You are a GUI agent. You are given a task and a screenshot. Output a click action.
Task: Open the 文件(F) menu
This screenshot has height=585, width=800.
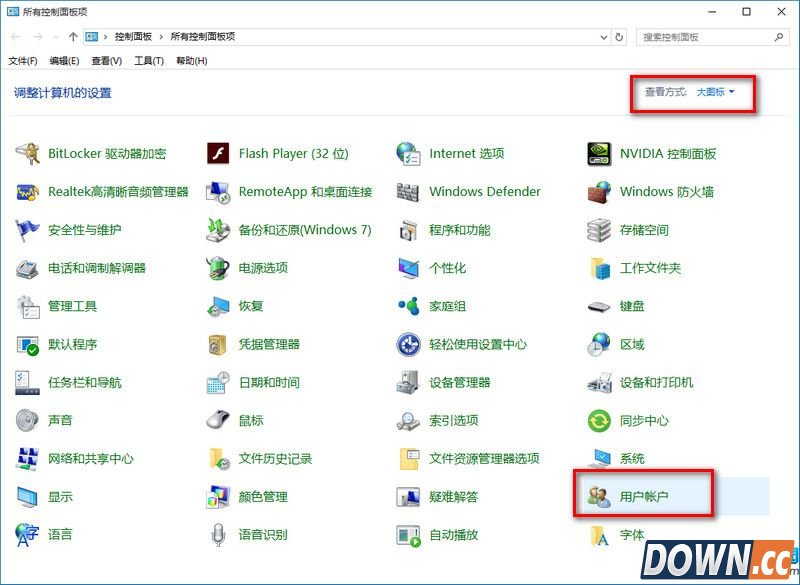pos(22,60)
